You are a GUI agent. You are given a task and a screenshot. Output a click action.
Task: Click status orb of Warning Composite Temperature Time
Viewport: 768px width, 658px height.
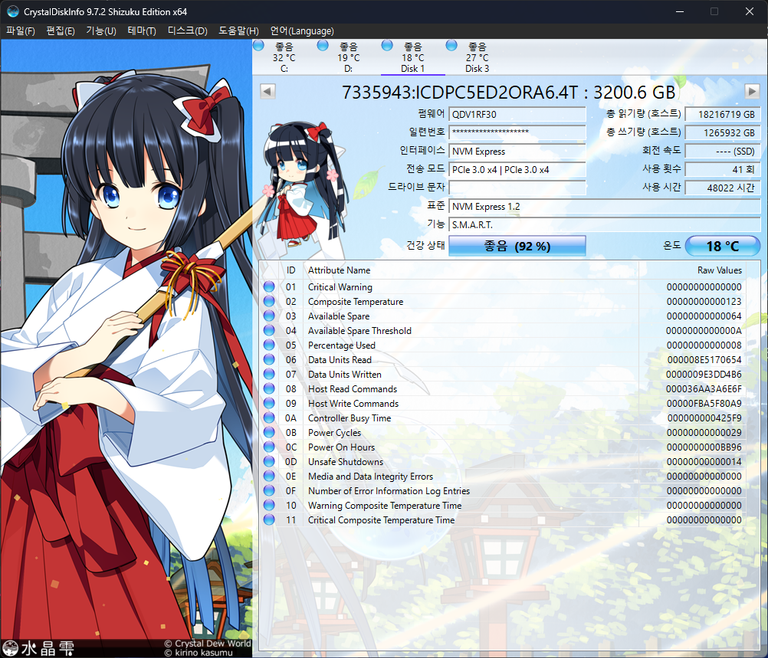coord(269,505)
